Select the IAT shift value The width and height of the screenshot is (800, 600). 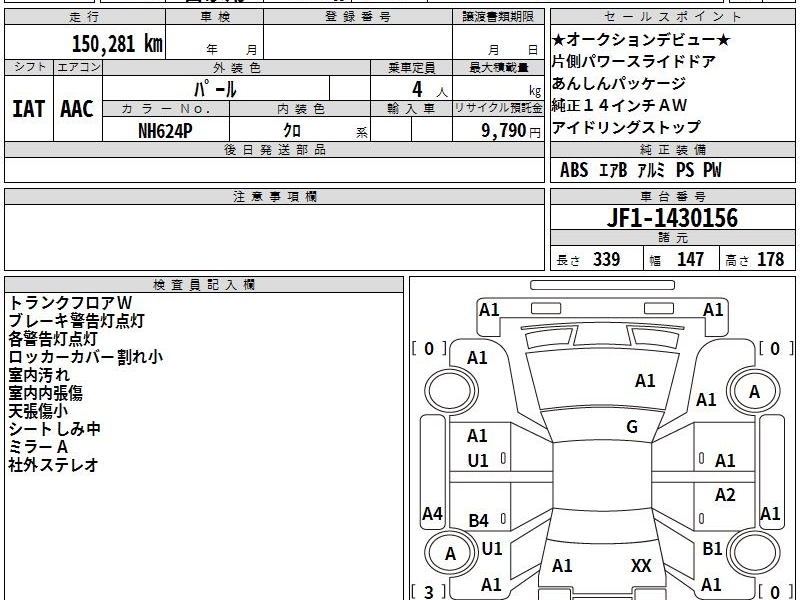[x=29, y=109]
